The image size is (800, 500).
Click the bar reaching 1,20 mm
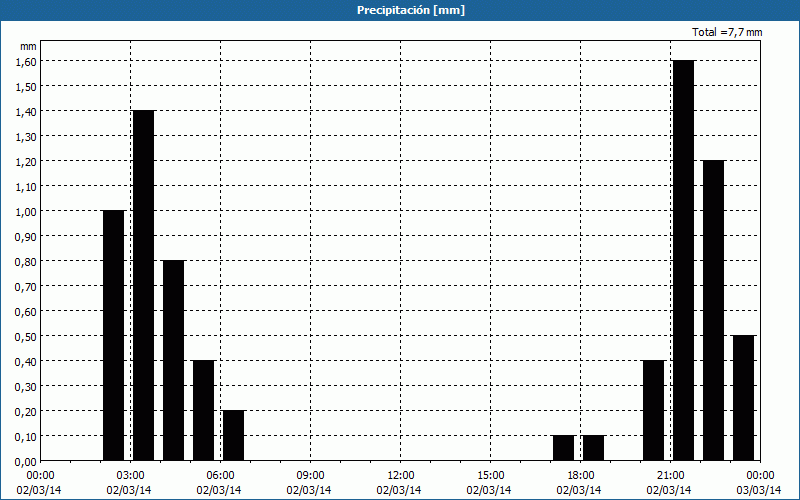coord(713,310)
